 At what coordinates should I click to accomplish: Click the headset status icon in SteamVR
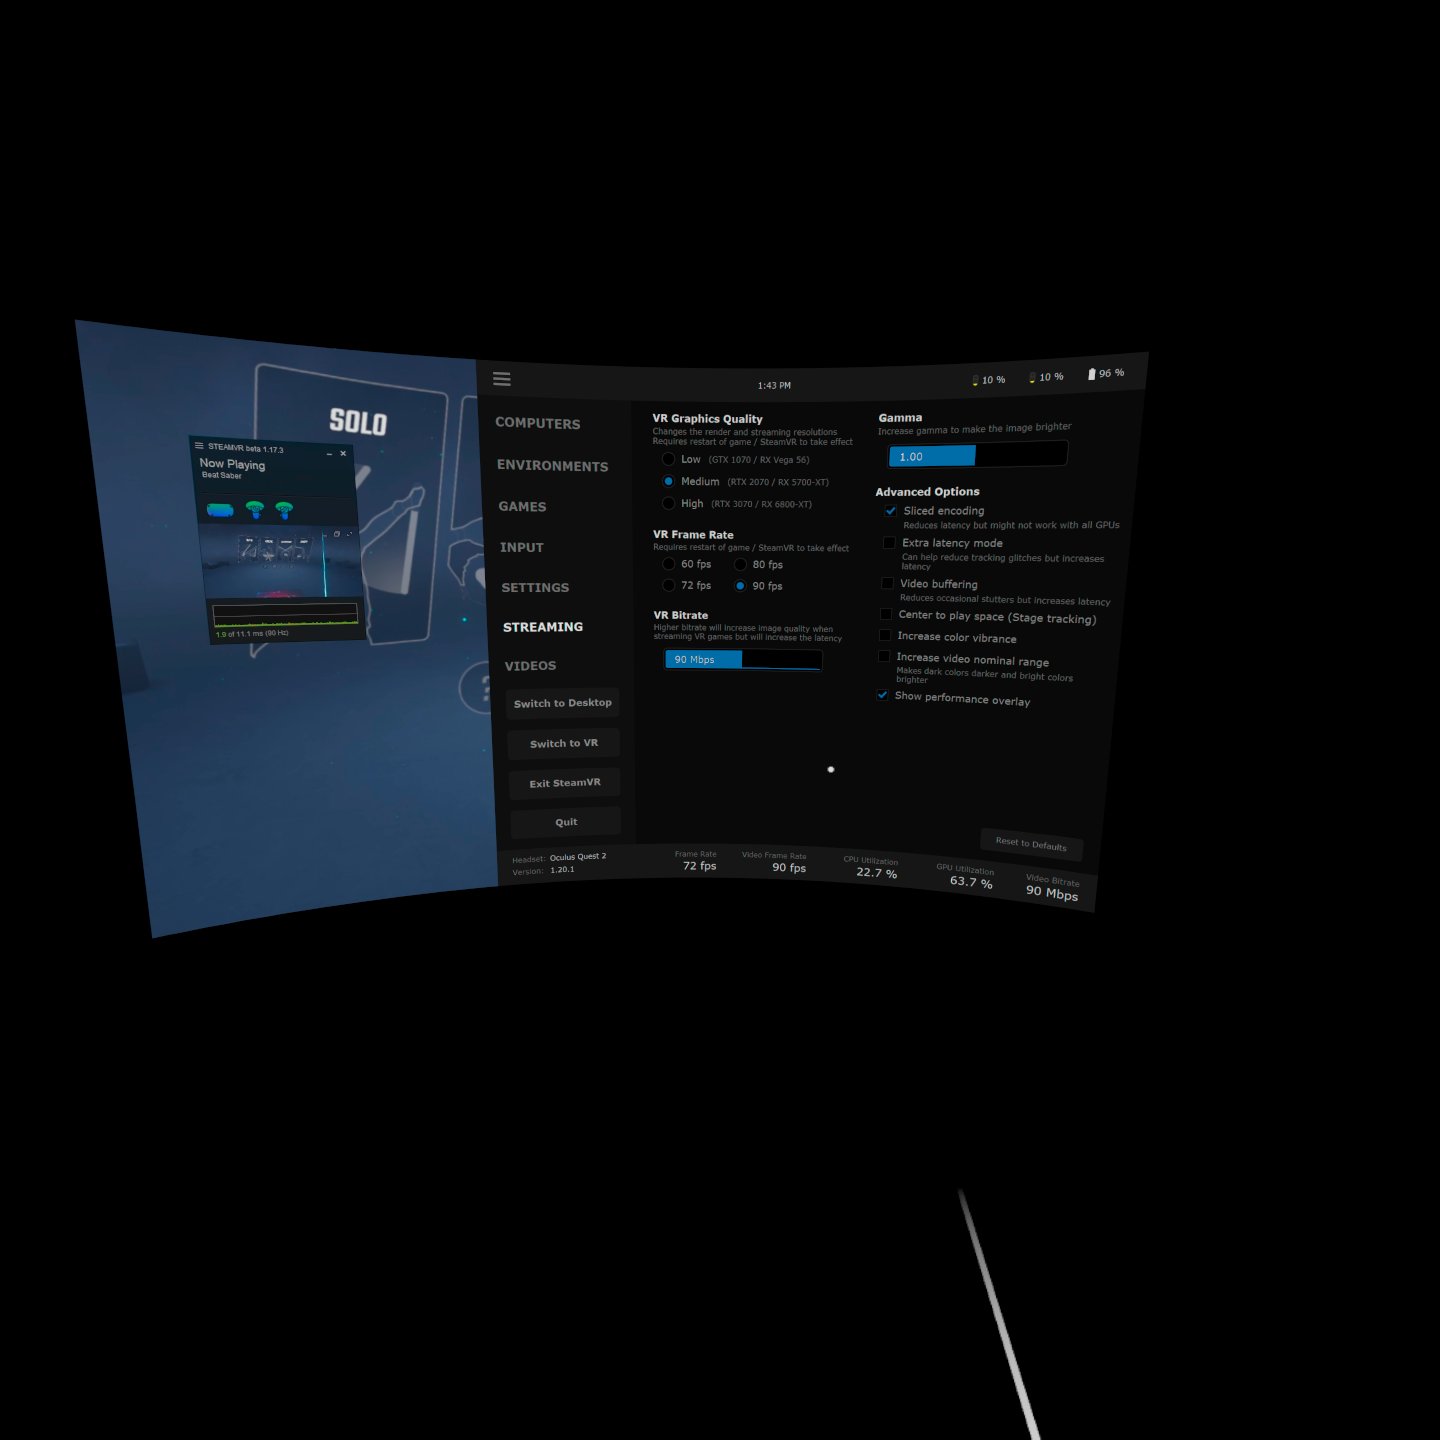click(220, 509)
